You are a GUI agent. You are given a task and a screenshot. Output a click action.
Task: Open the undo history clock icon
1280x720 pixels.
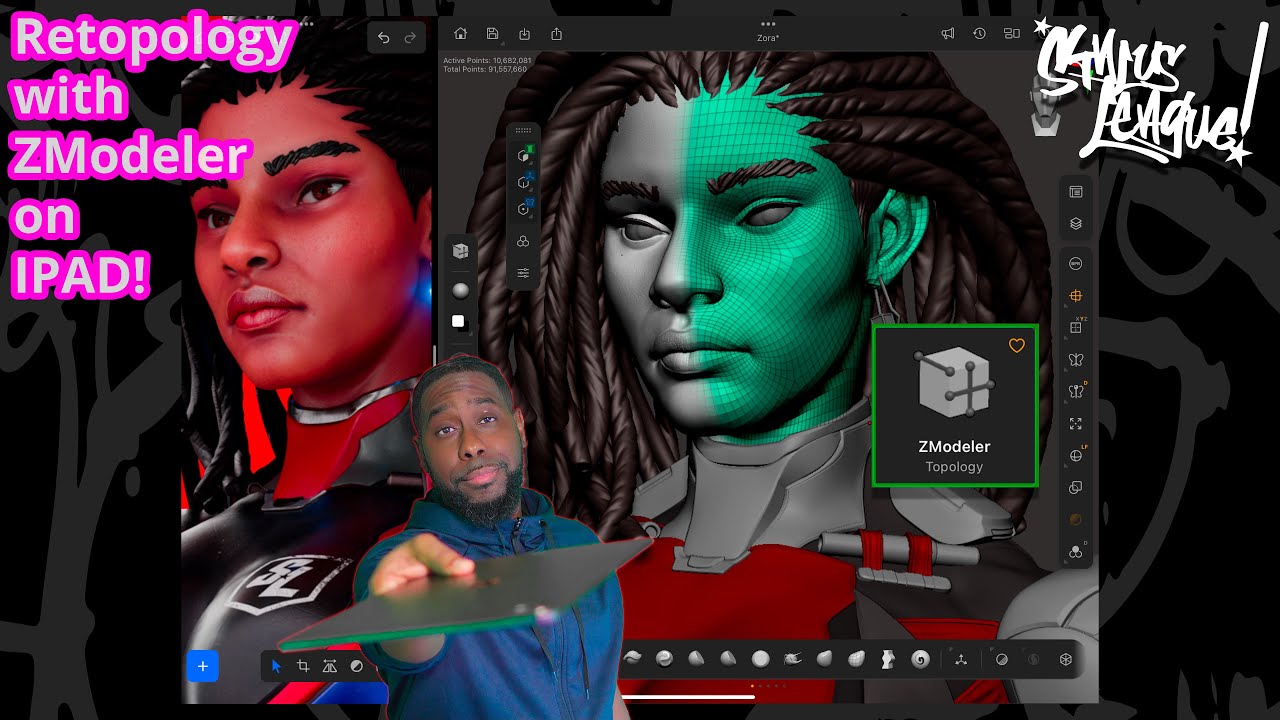pos(979,34)
